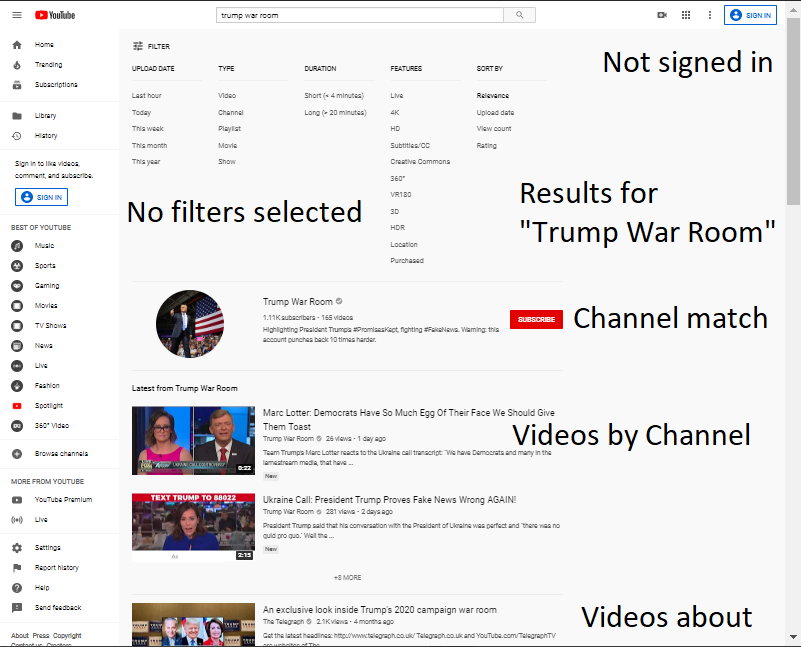The width and height of the screenshot is (801, 647).
Task: Subscribe to Trump War Room channel
Action: tap(536, 320)
